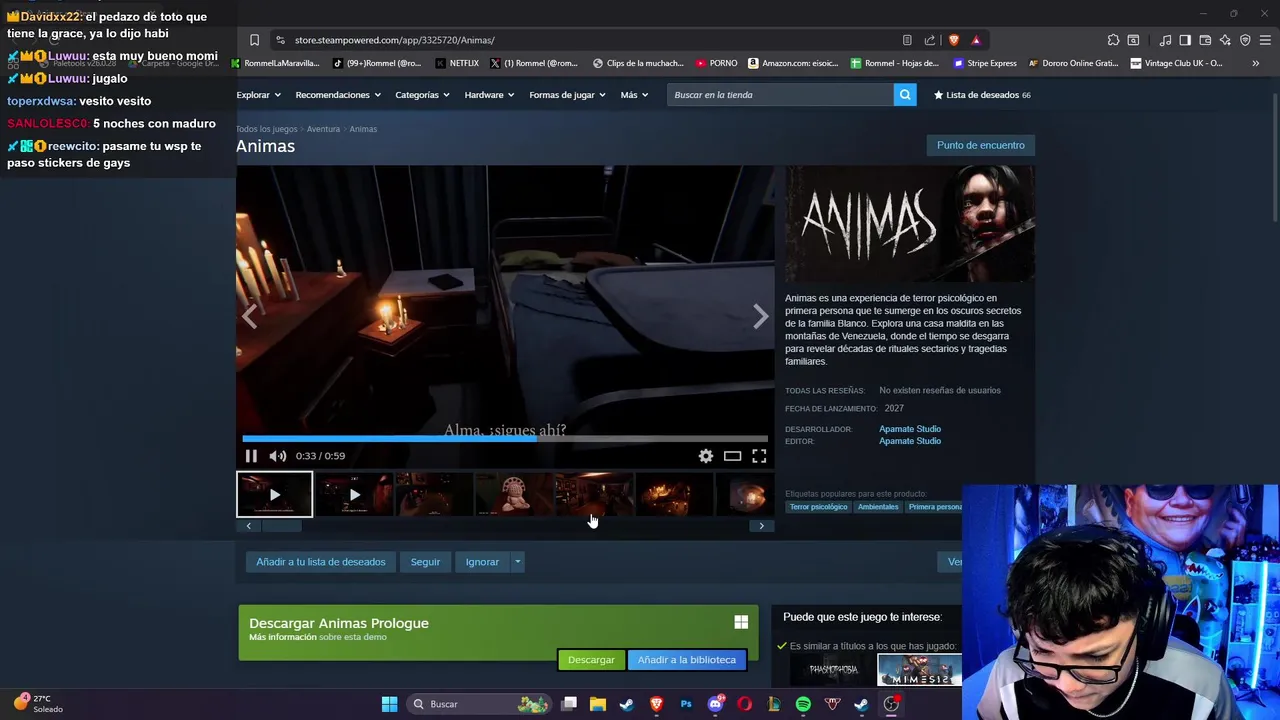The height and width of the screenshot is (720, 1280).
Task: Select the second trailer thumbnail
Action: (x=354, y=495)
